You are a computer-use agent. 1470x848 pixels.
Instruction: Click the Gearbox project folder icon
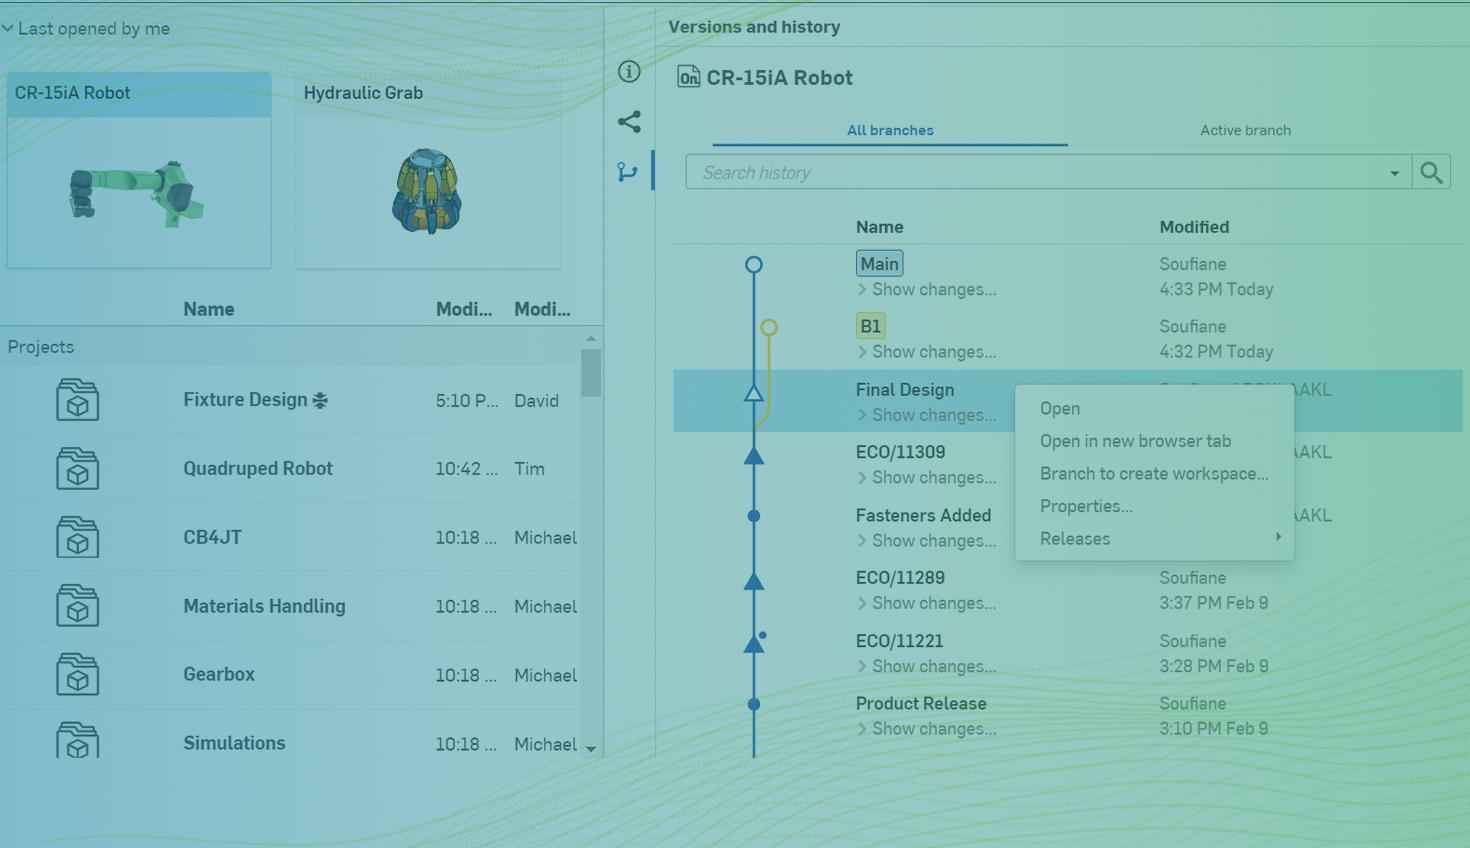pyautogui.click(x=77, y=675)
